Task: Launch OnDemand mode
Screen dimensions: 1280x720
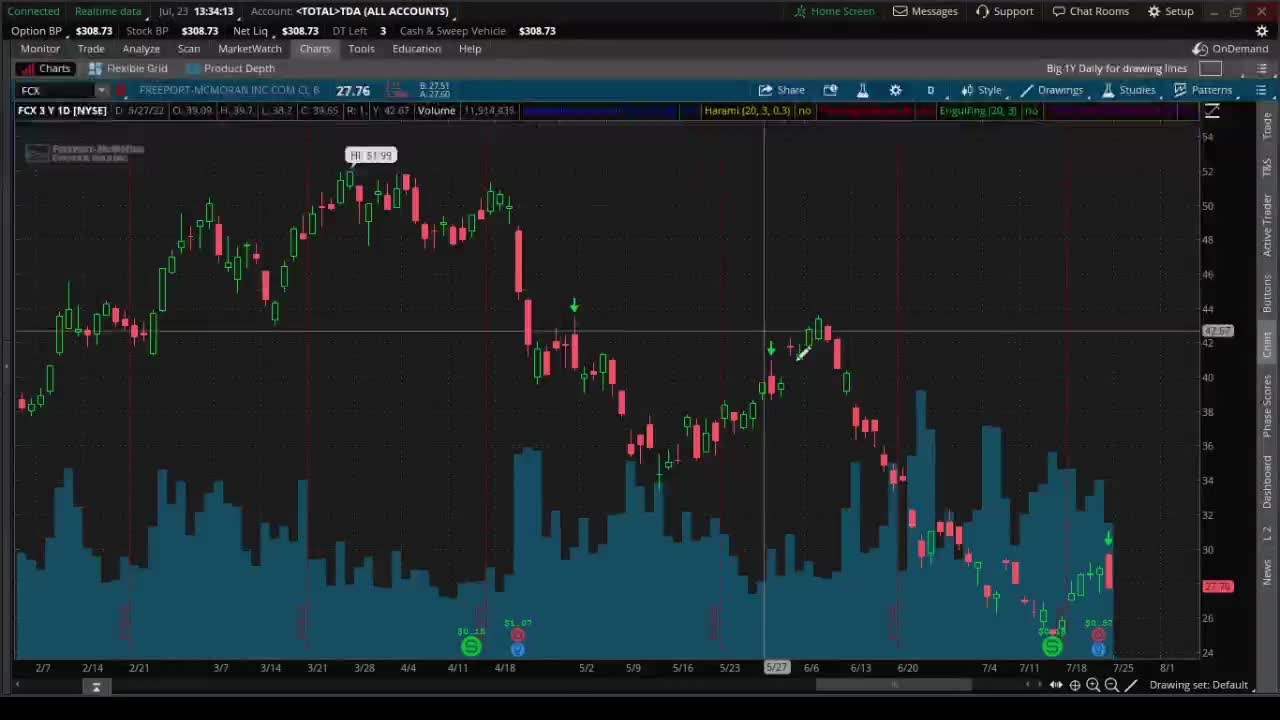Action: click(x=1230, y=49)
